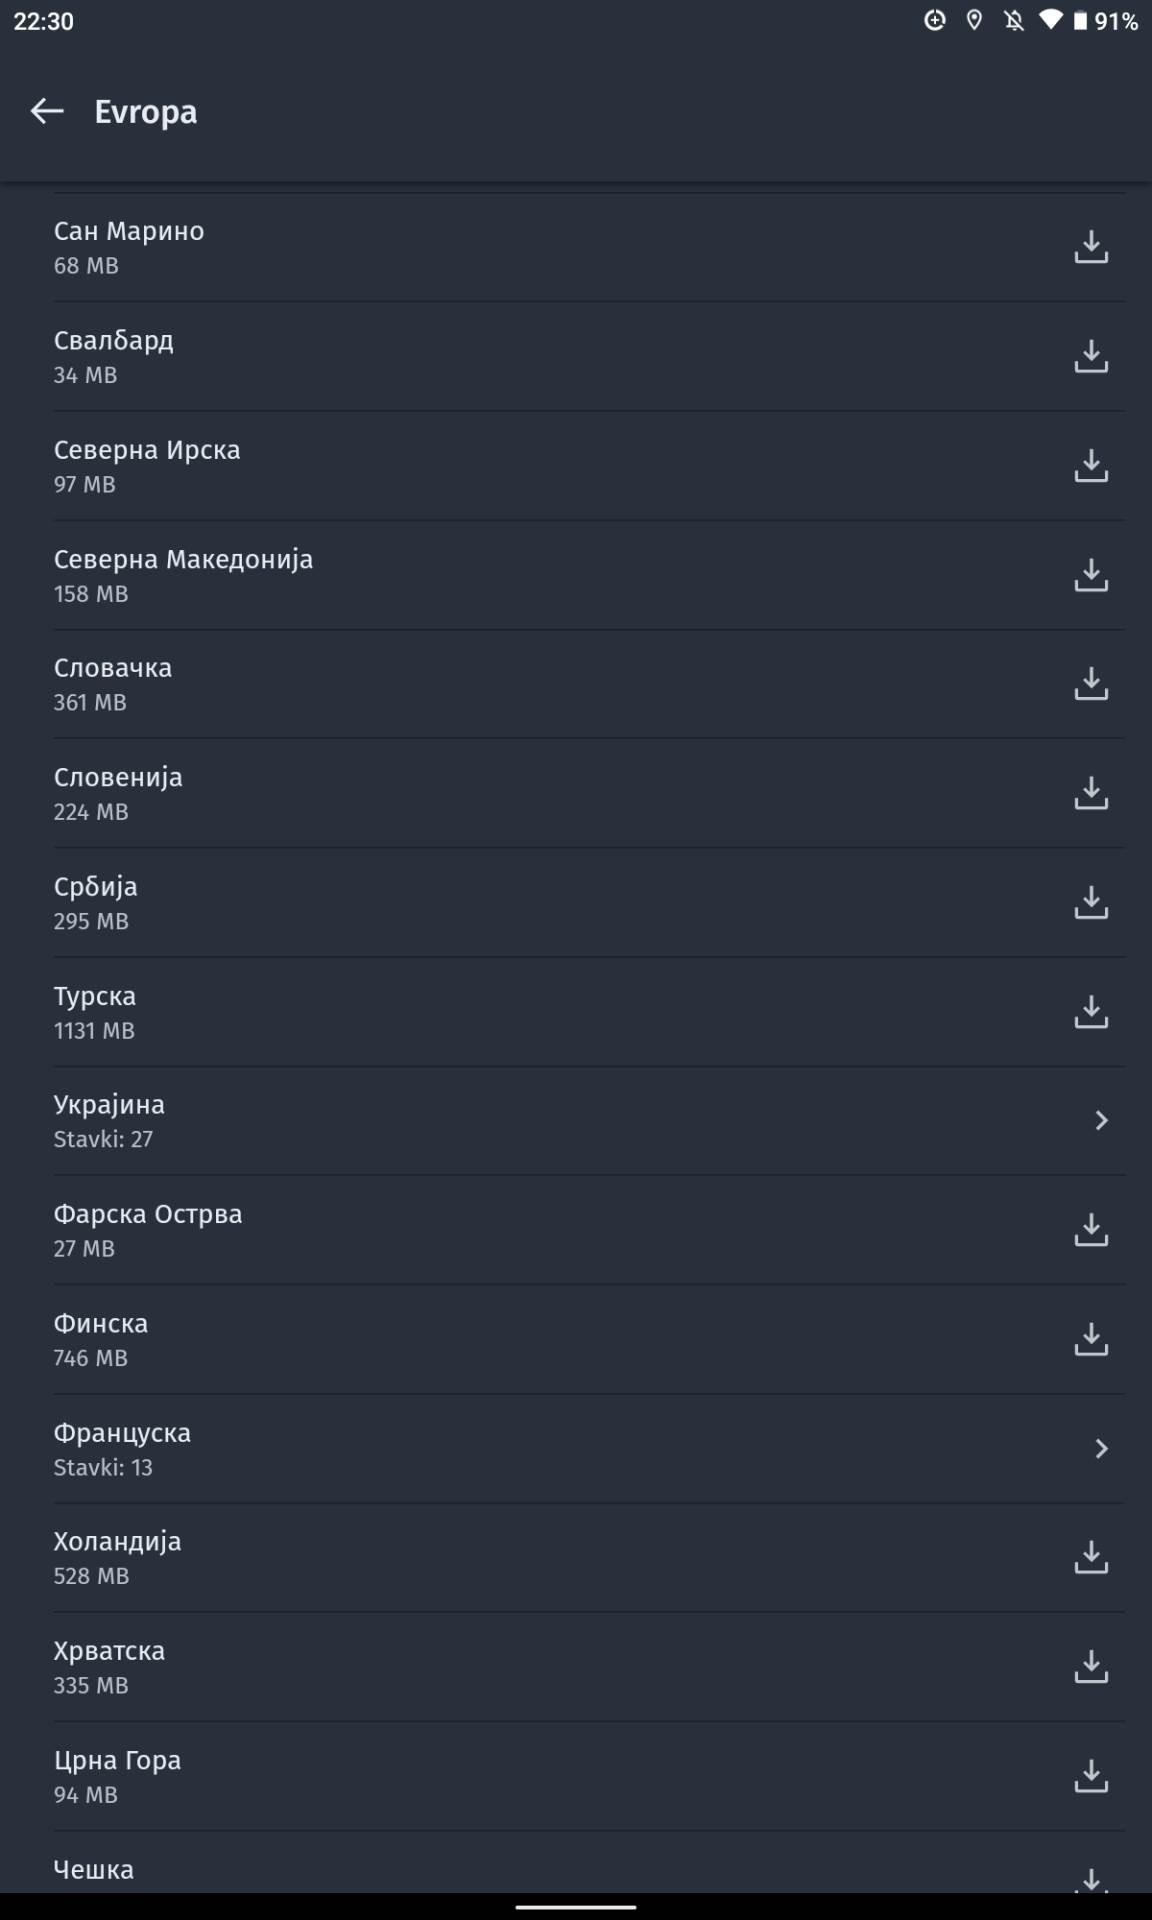
Task: Tap download icon for Турска
Action: click(1090, 1012)
